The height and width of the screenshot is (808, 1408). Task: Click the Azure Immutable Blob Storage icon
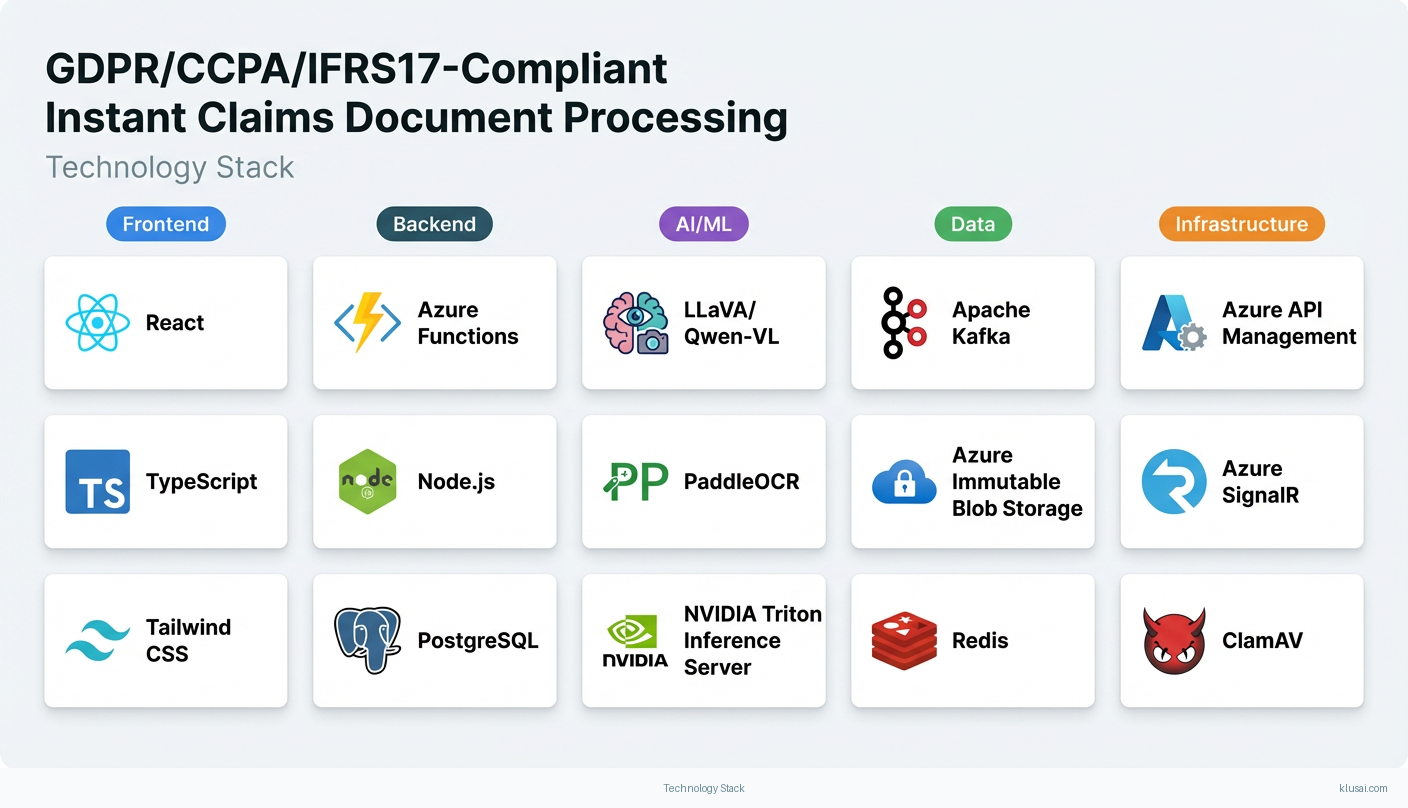coord(904,481)
